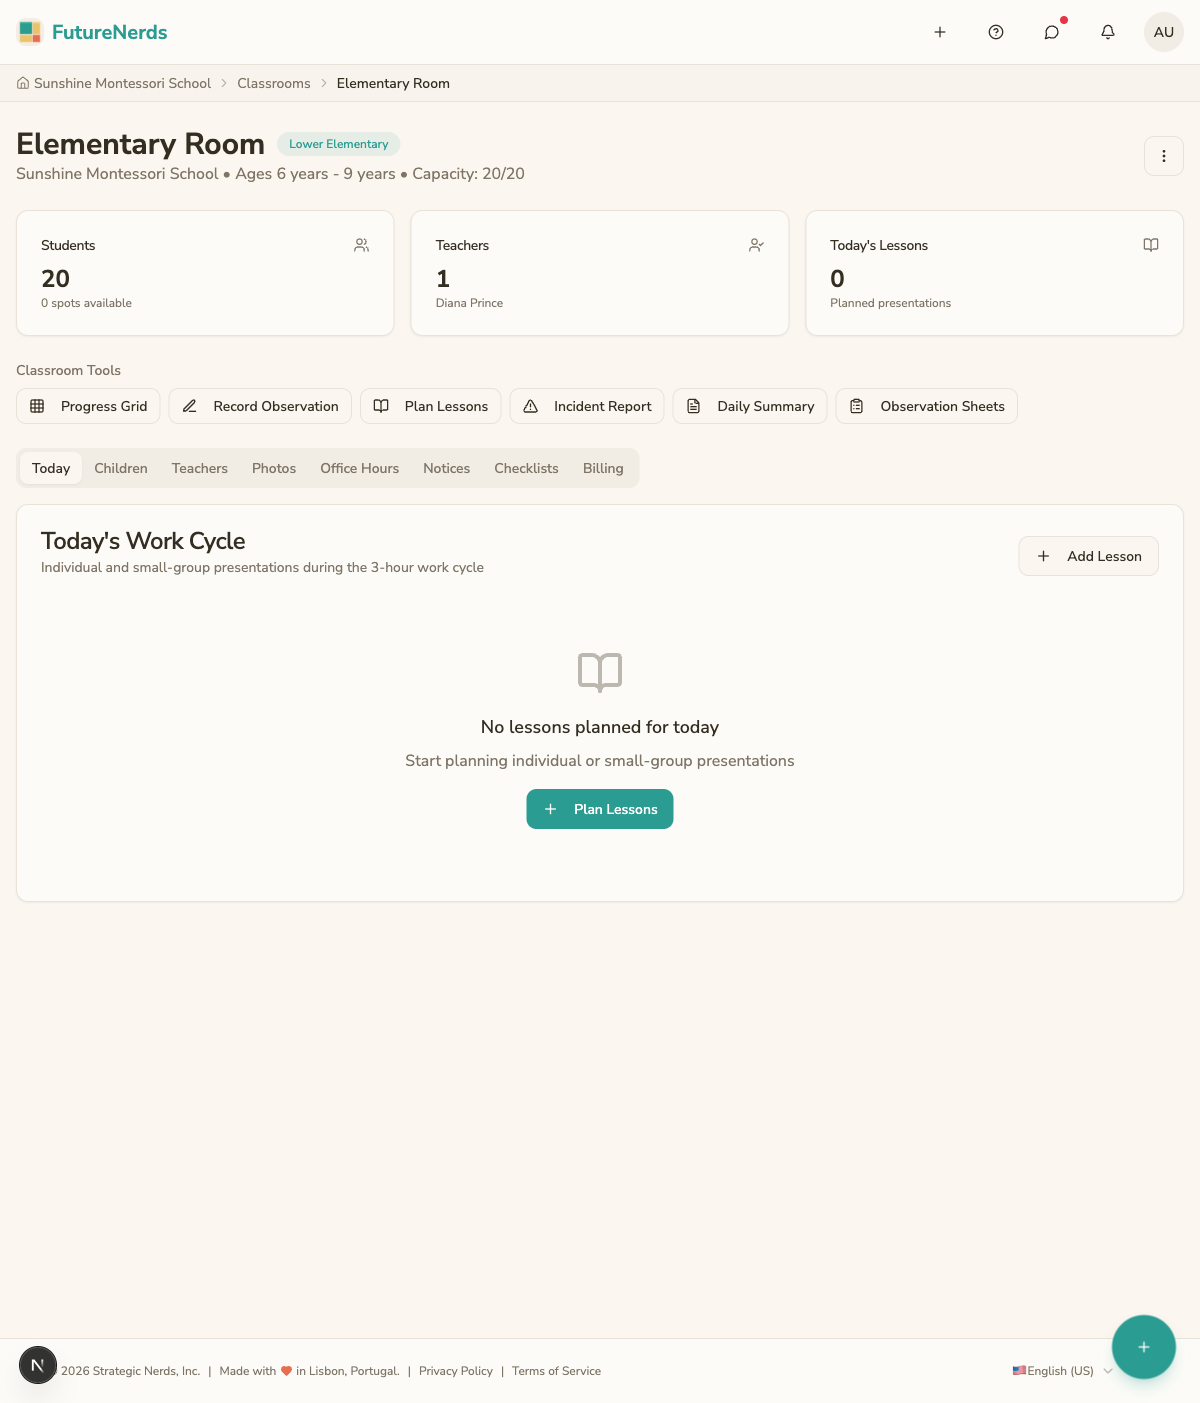
Task: Click the 'Today's Work Cycle' heading
Action: 143,541
